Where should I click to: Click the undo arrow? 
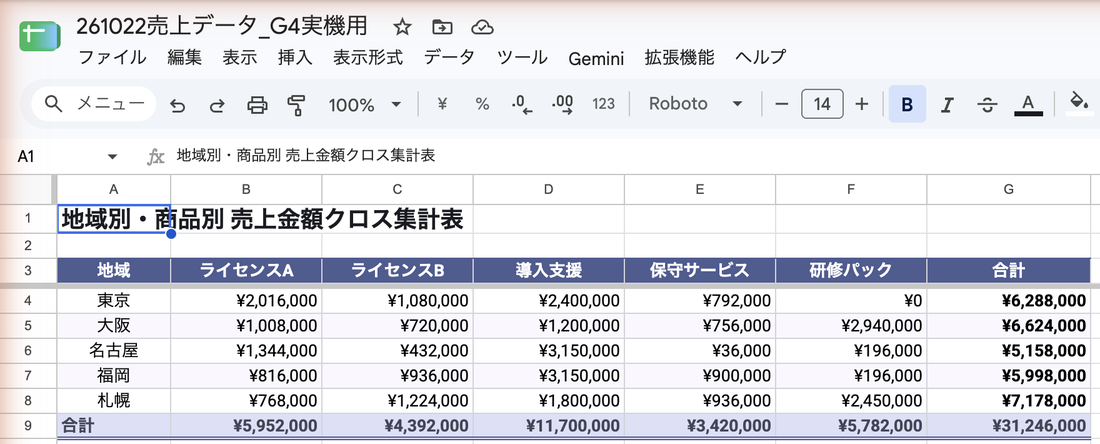coord(177,105)
